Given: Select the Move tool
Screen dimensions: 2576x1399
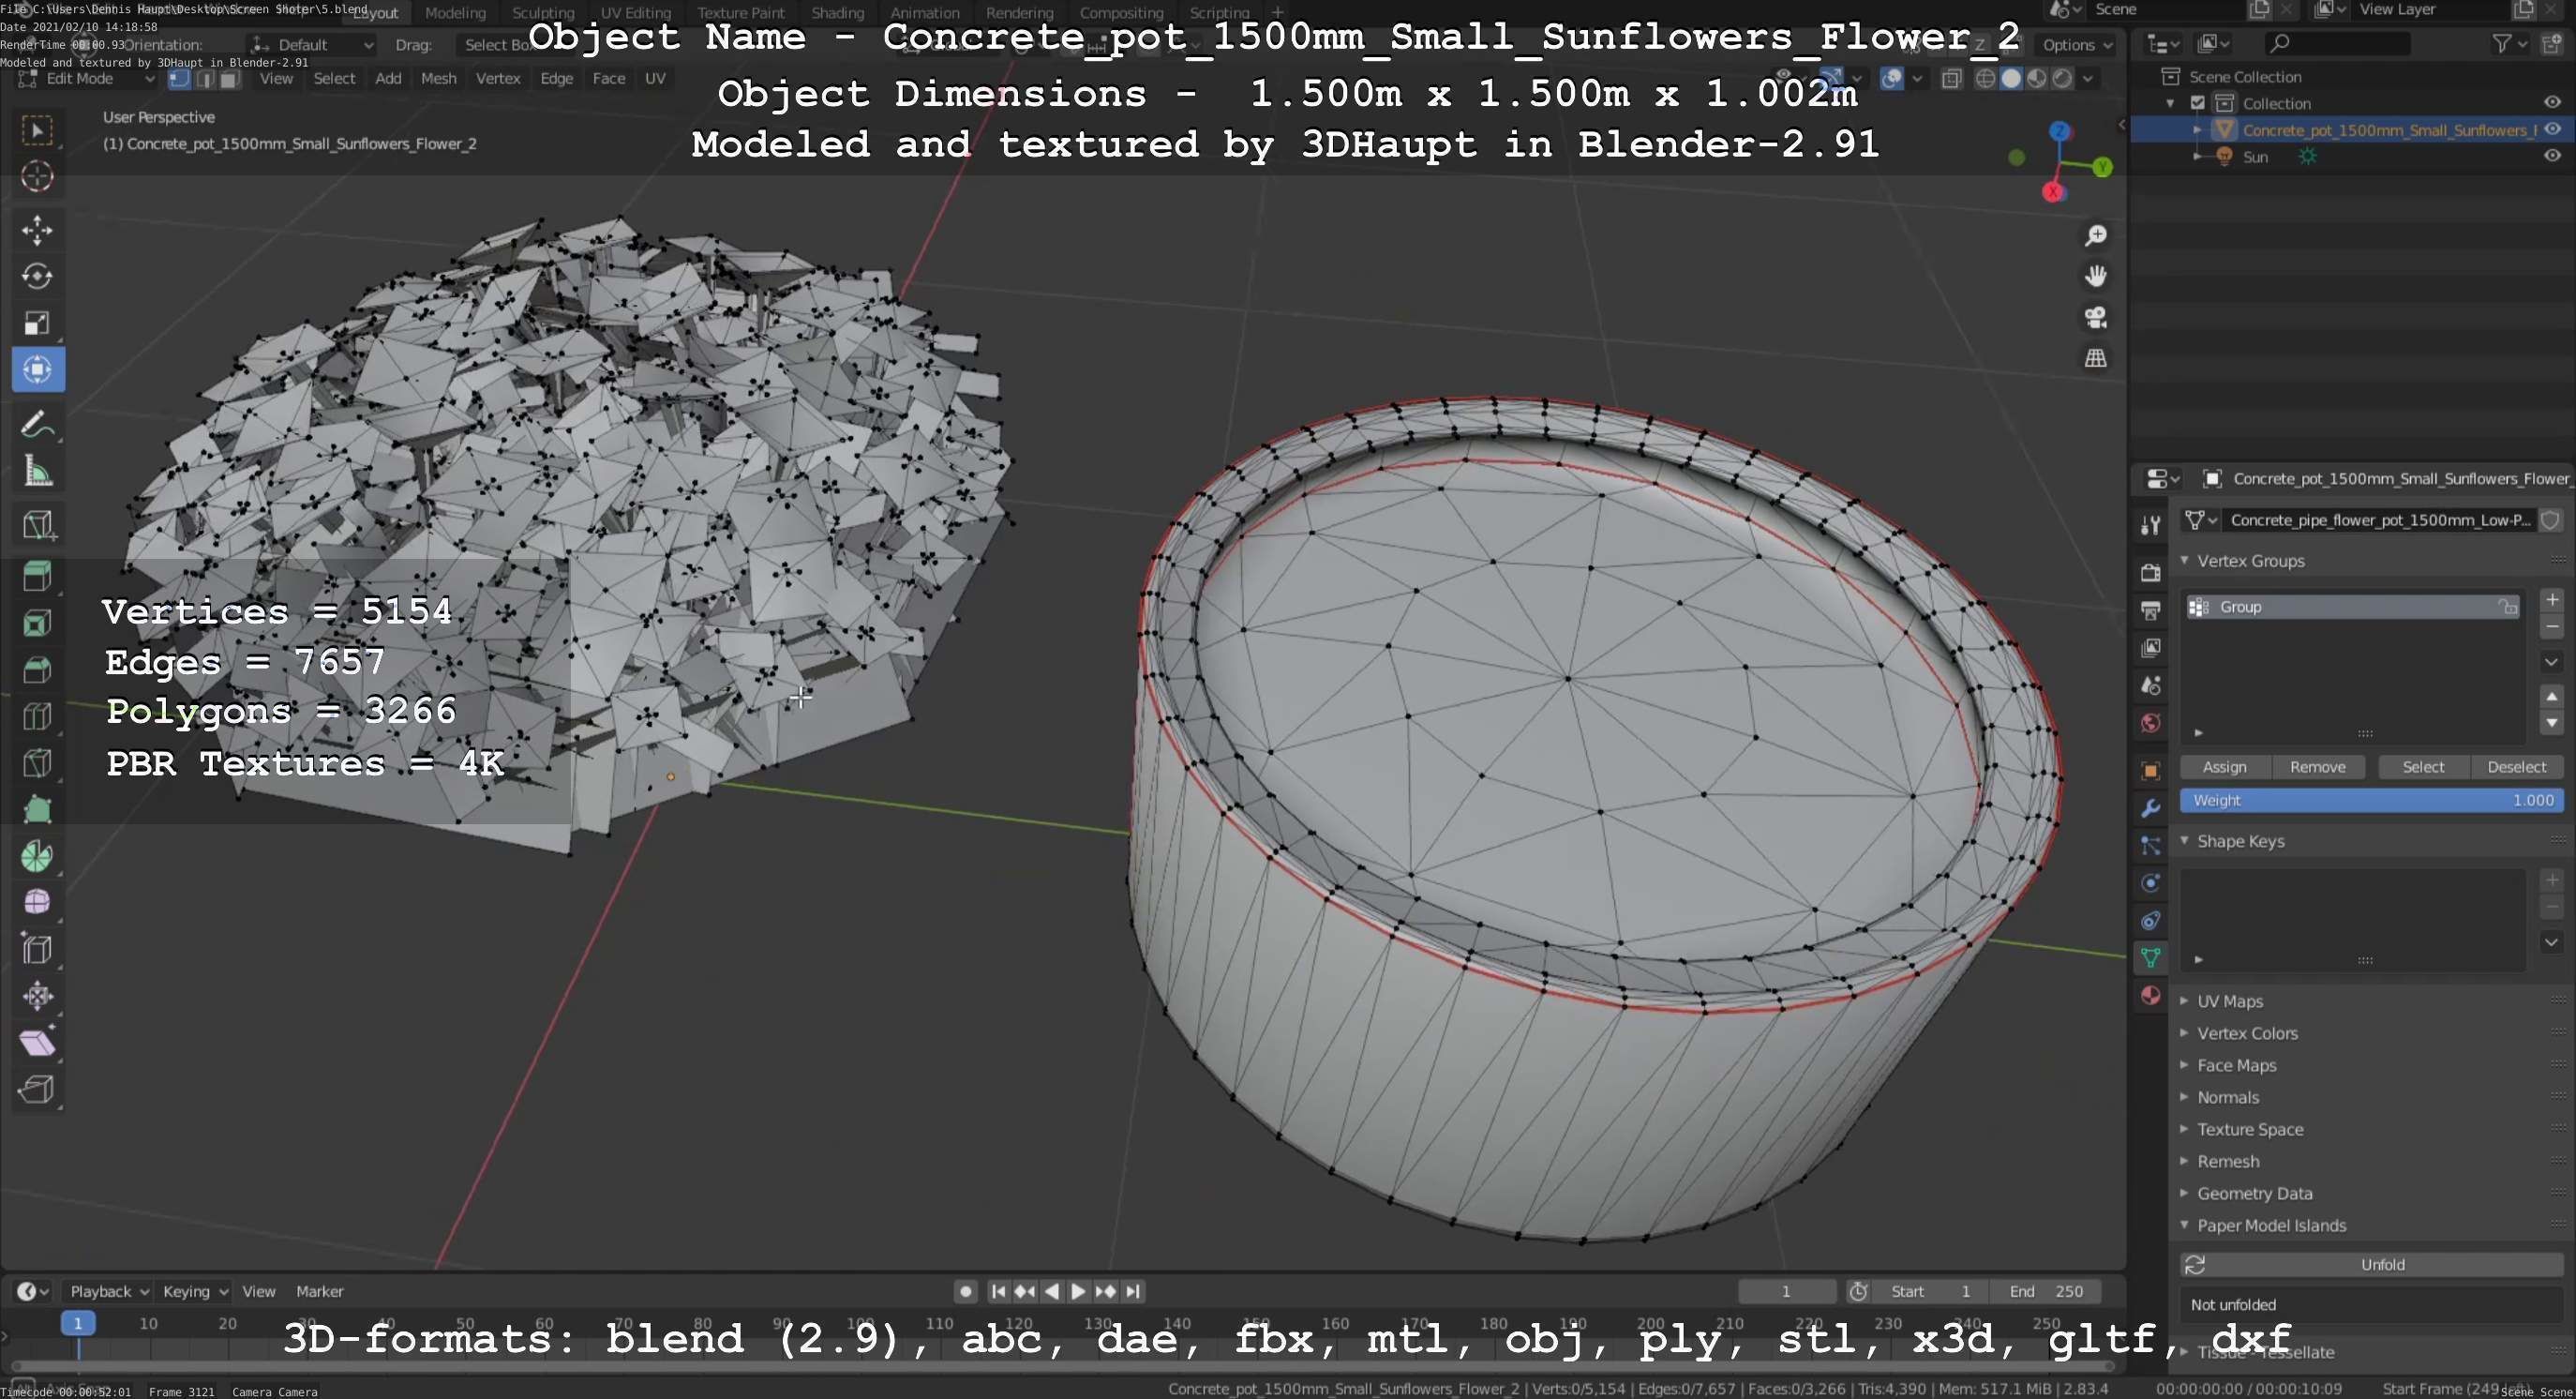Looking at the screenshot, I should 37,230.
